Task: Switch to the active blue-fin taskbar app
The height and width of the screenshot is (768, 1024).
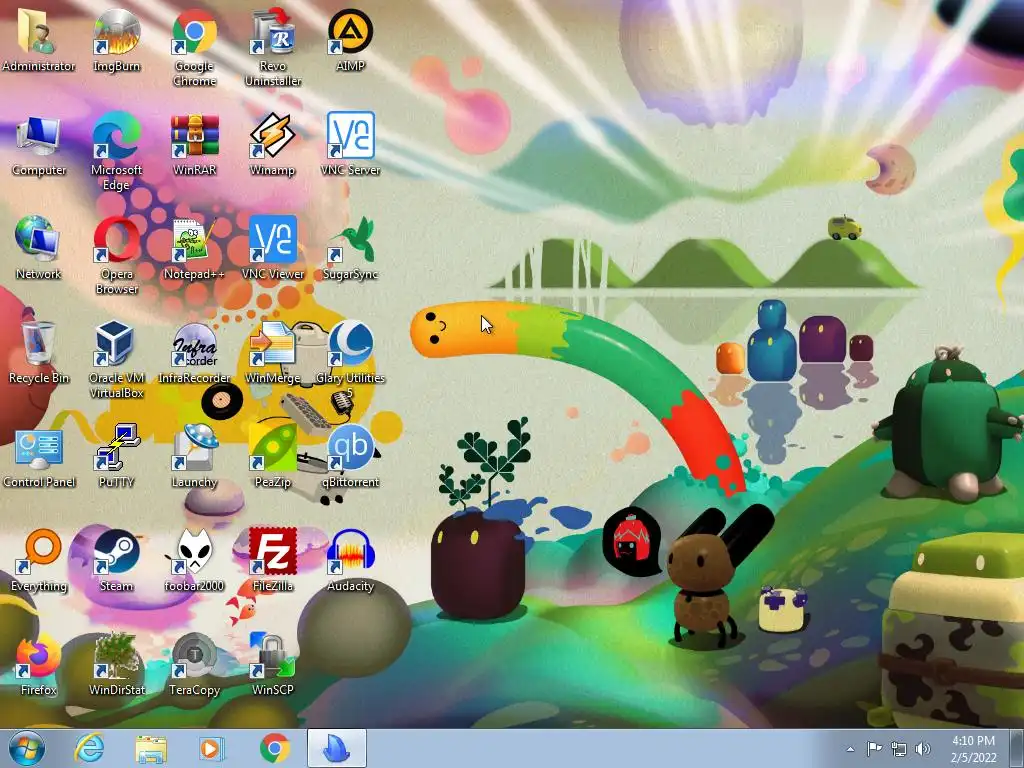Action: 336,748
